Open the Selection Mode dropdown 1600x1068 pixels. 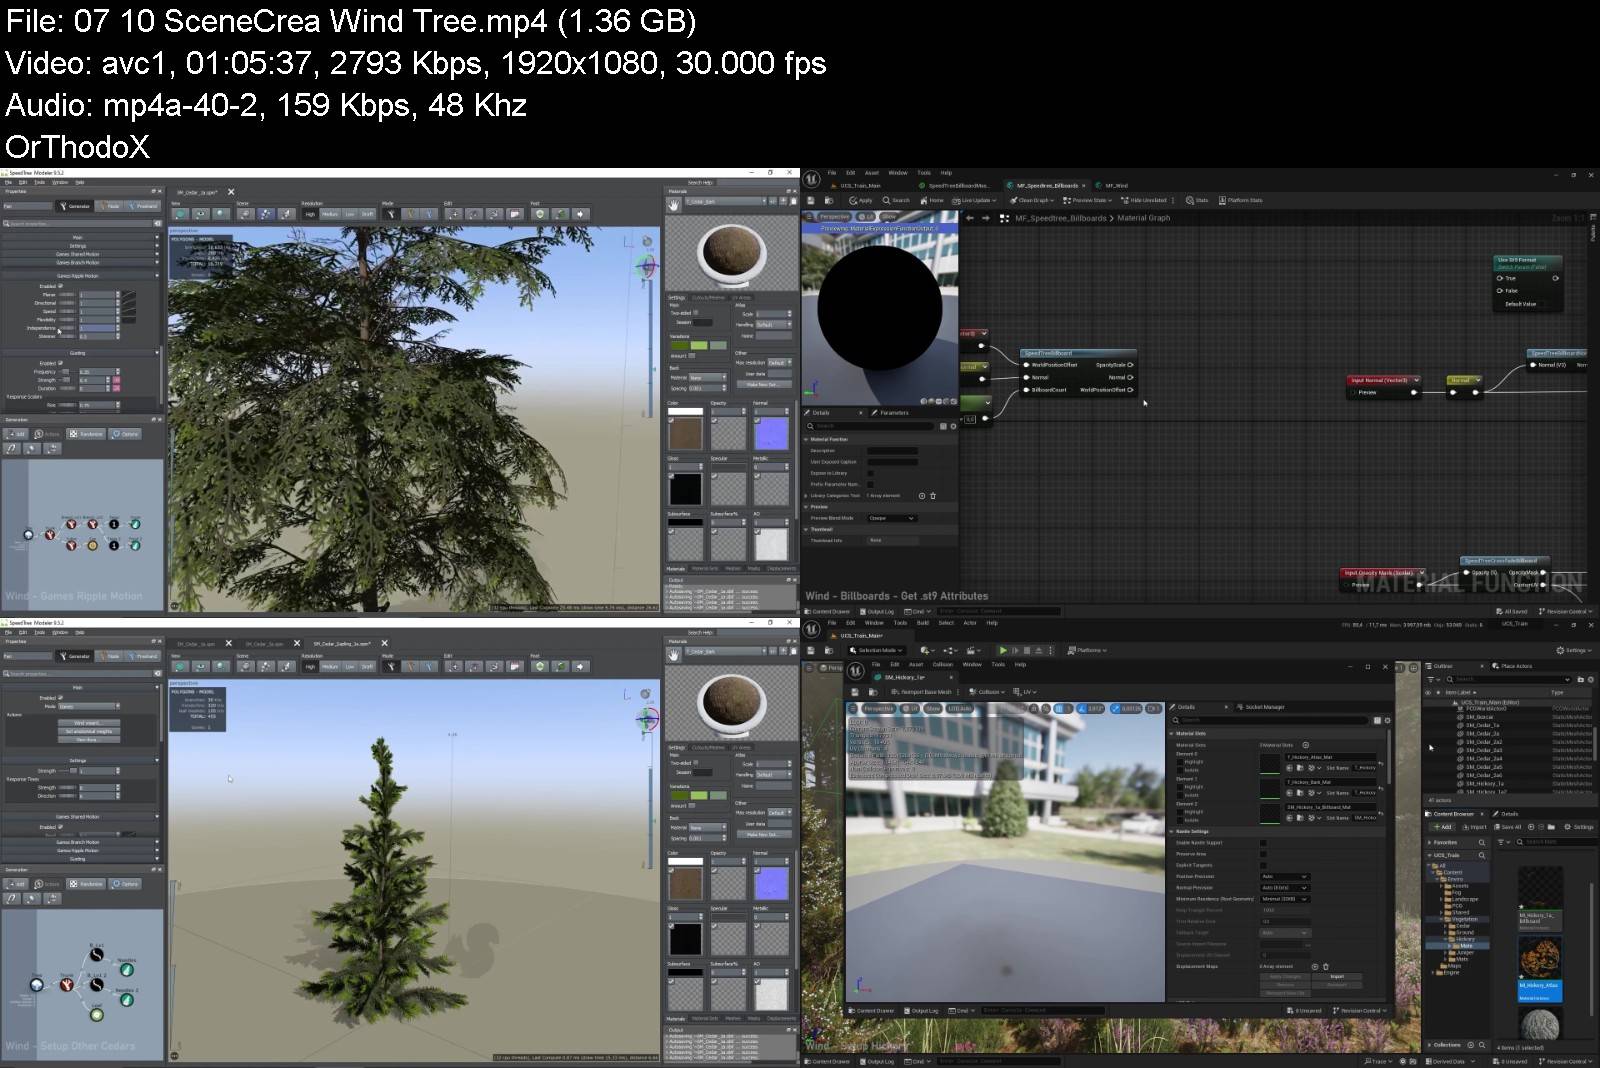tap(876, 650)
